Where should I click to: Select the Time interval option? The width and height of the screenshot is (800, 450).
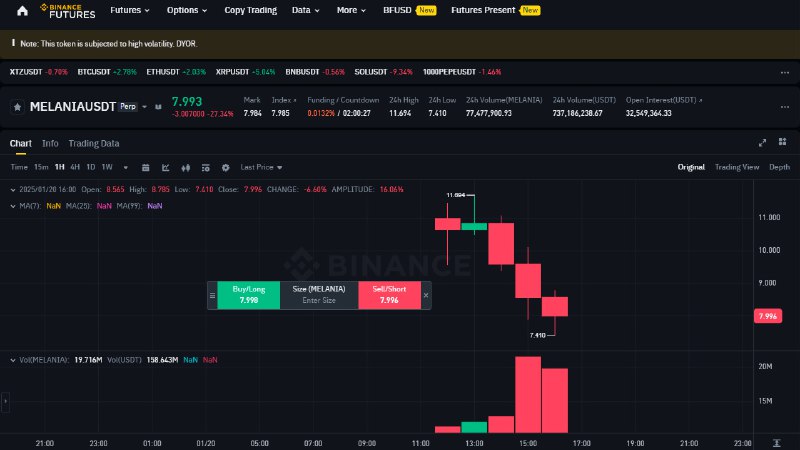[19, 167]
